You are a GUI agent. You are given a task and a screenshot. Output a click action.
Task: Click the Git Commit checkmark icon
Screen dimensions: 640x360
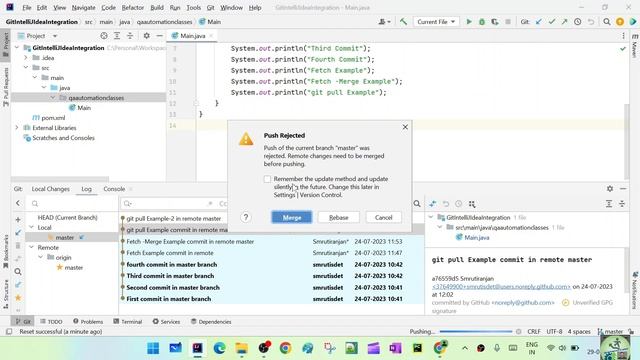[552, 22]
